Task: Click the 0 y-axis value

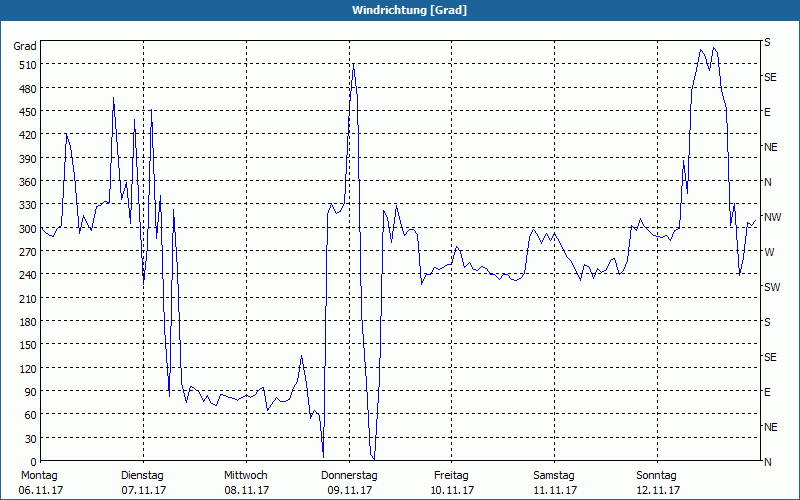Action: coord(34,462)
